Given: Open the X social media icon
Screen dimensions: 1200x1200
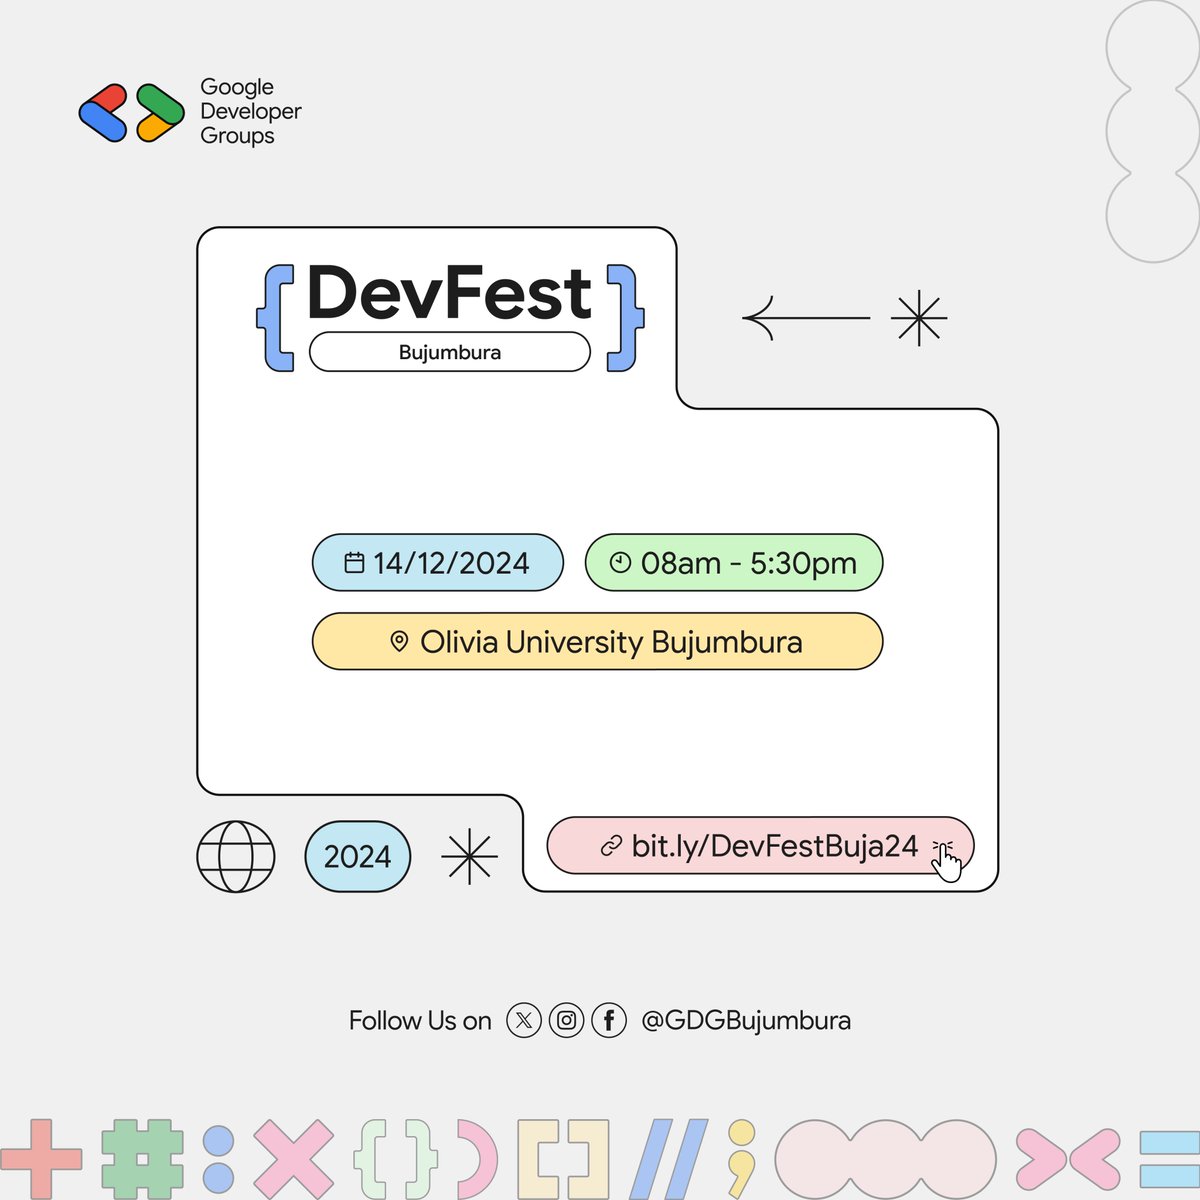Looking at the screenshot, I should [x=523, y=1021].
